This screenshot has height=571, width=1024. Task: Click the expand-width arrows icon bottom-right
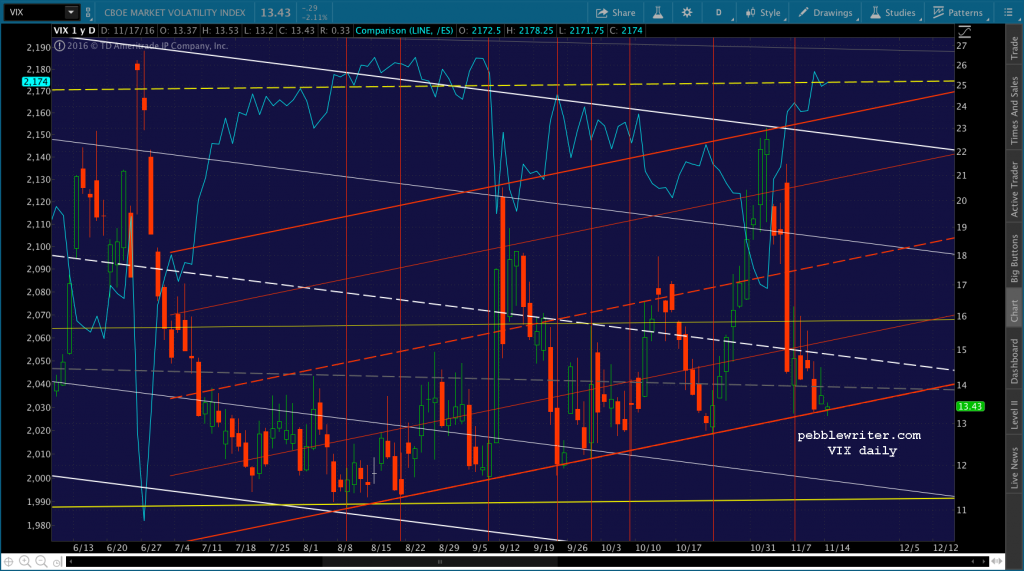(997, 561)
